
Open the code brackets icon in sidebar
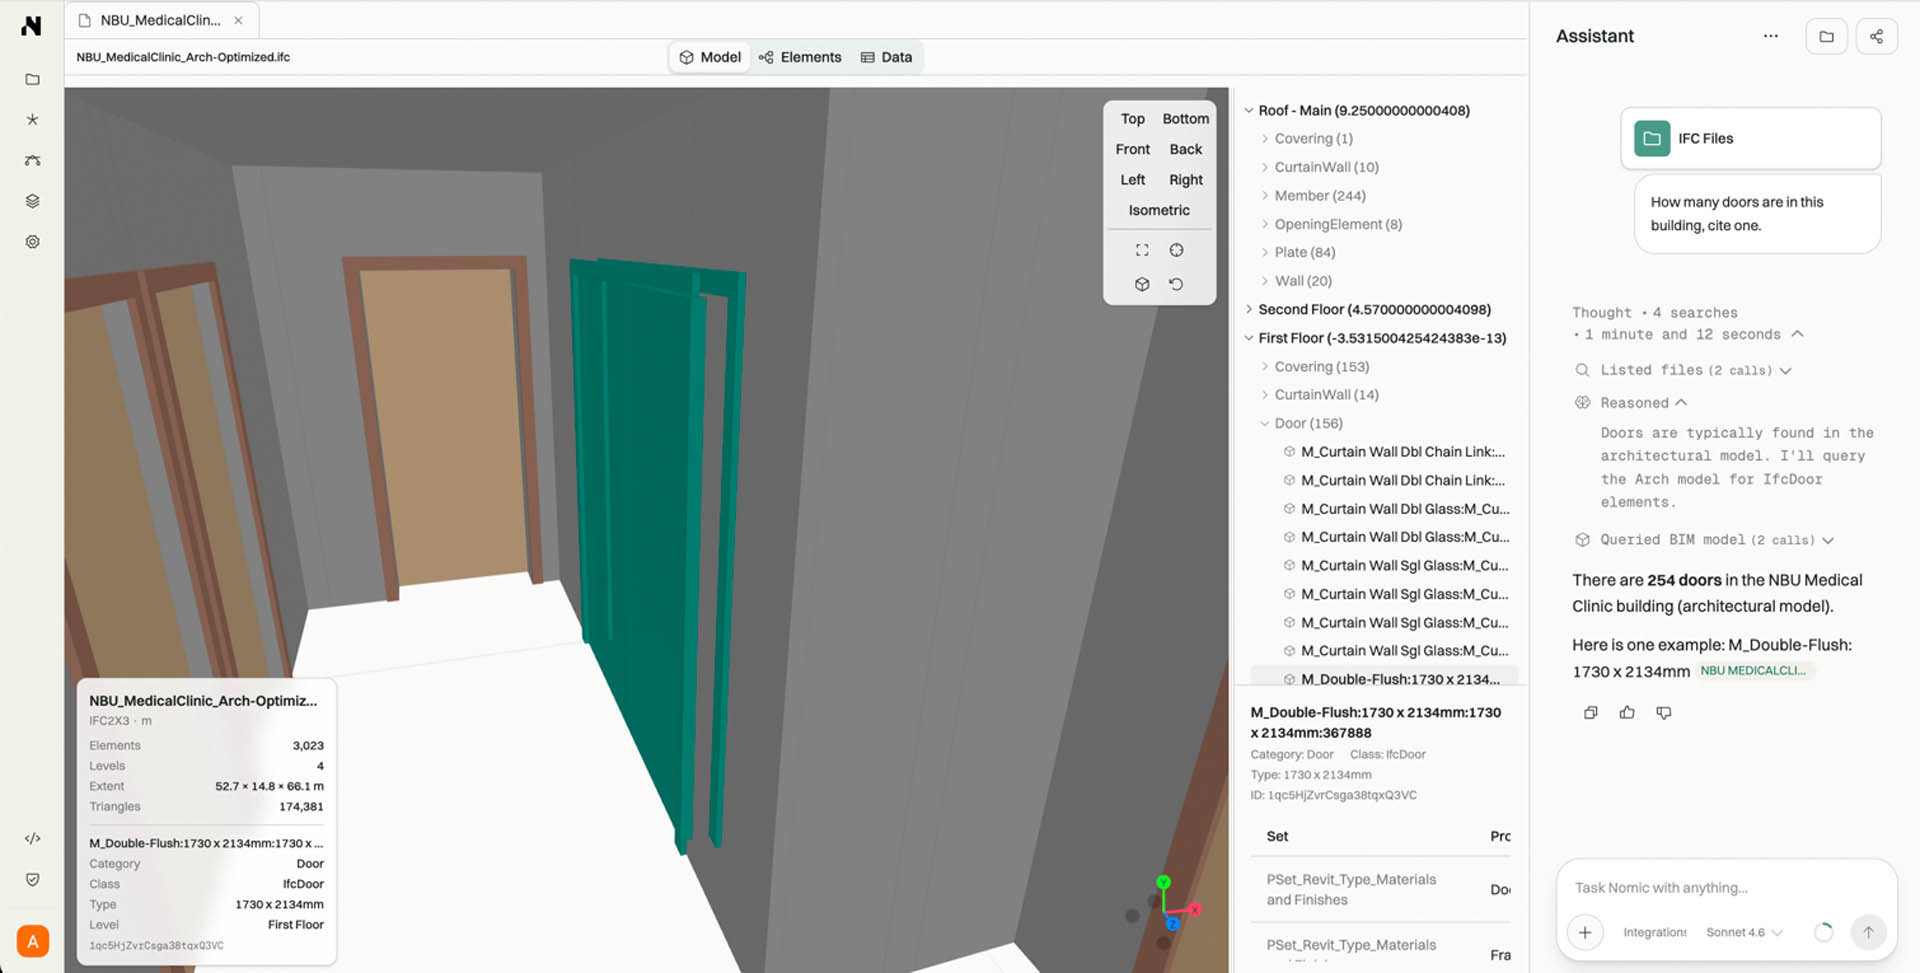coord(32,838)
